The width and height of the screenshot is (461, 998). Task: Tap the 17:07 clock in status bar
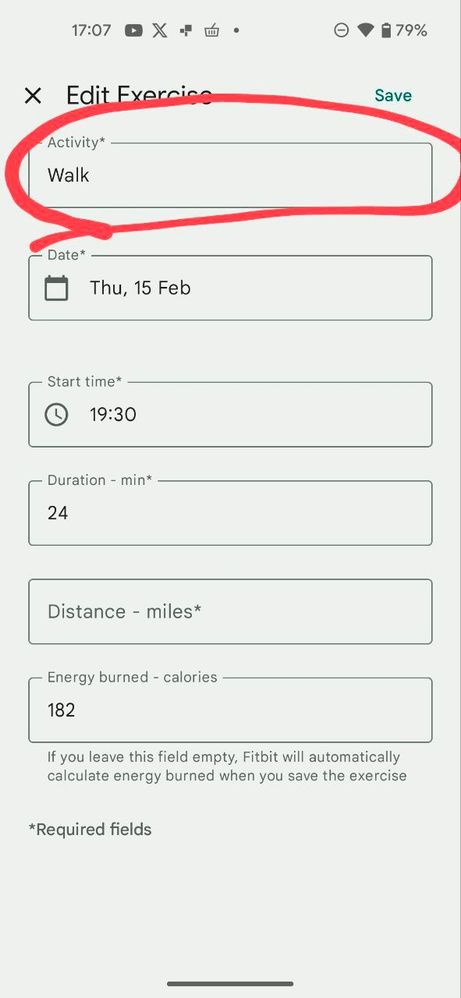91,30
